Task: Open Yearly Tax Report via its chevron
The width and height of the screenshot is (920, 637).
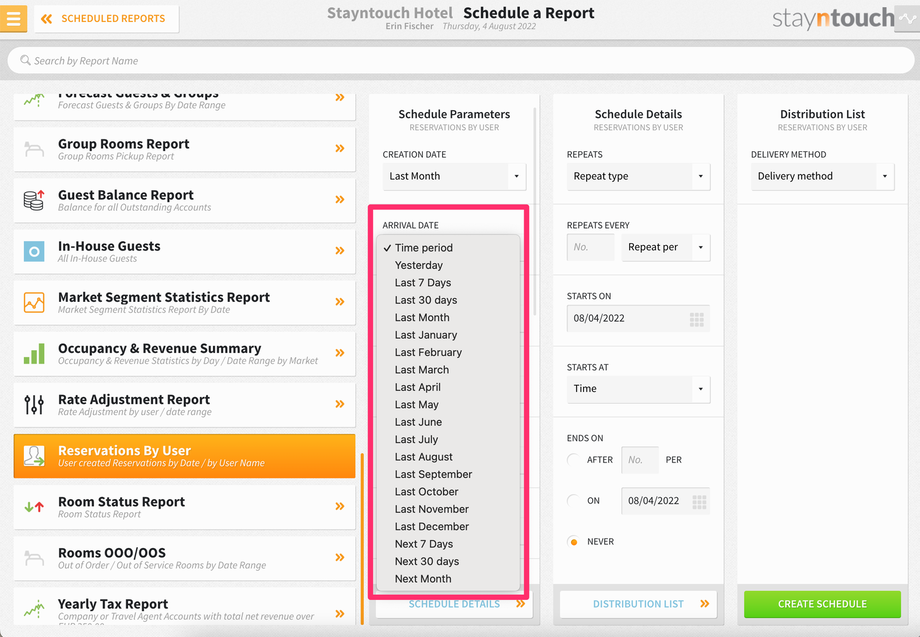Action: tap(340, 614)
